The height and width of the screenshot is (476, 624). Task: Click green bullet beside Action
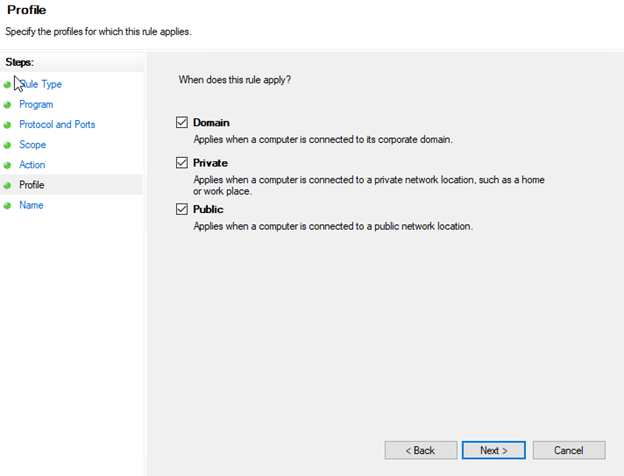[7, 165]
